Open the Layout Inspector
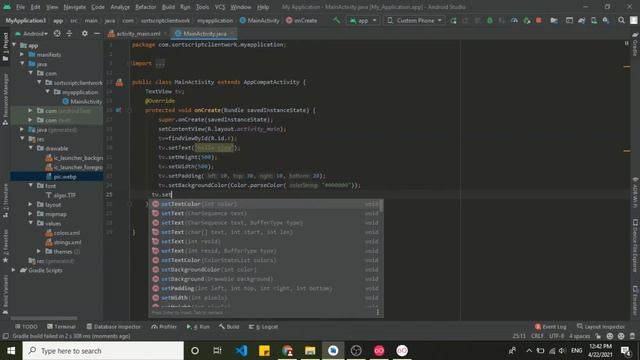The image size is (640, 360). [601, 327]
